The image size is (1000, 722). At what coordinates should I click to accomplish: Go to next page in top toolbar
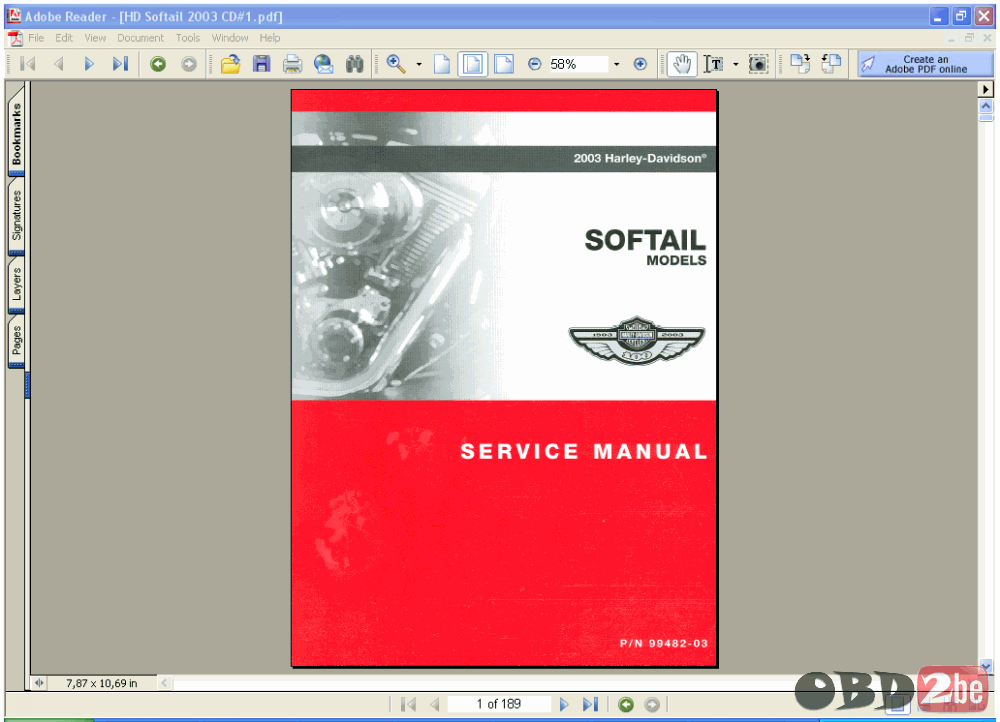89,64
